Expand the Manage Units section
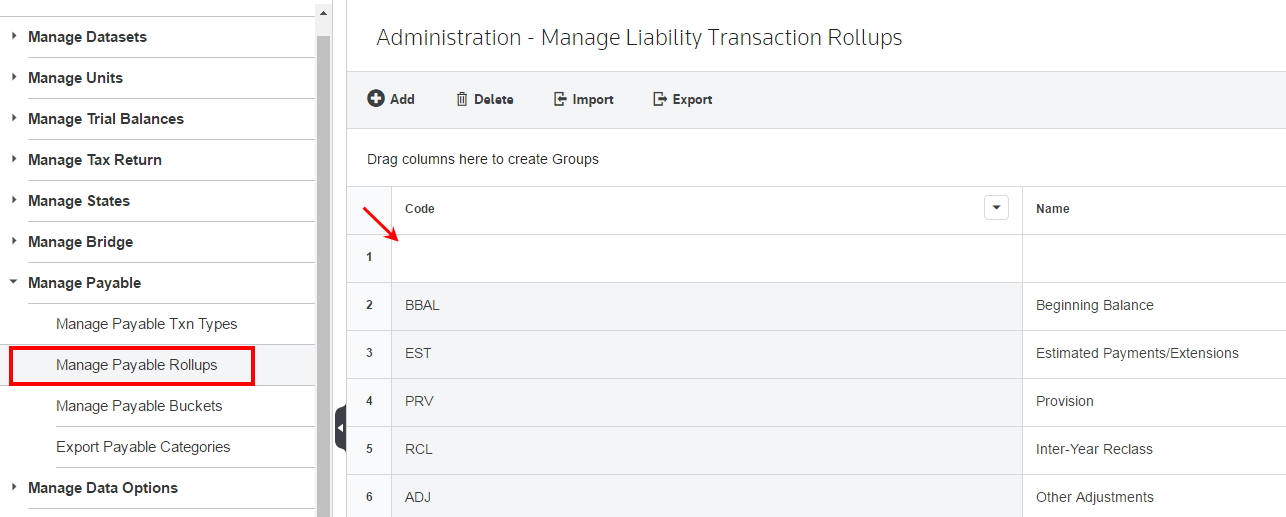 [14, 78]
